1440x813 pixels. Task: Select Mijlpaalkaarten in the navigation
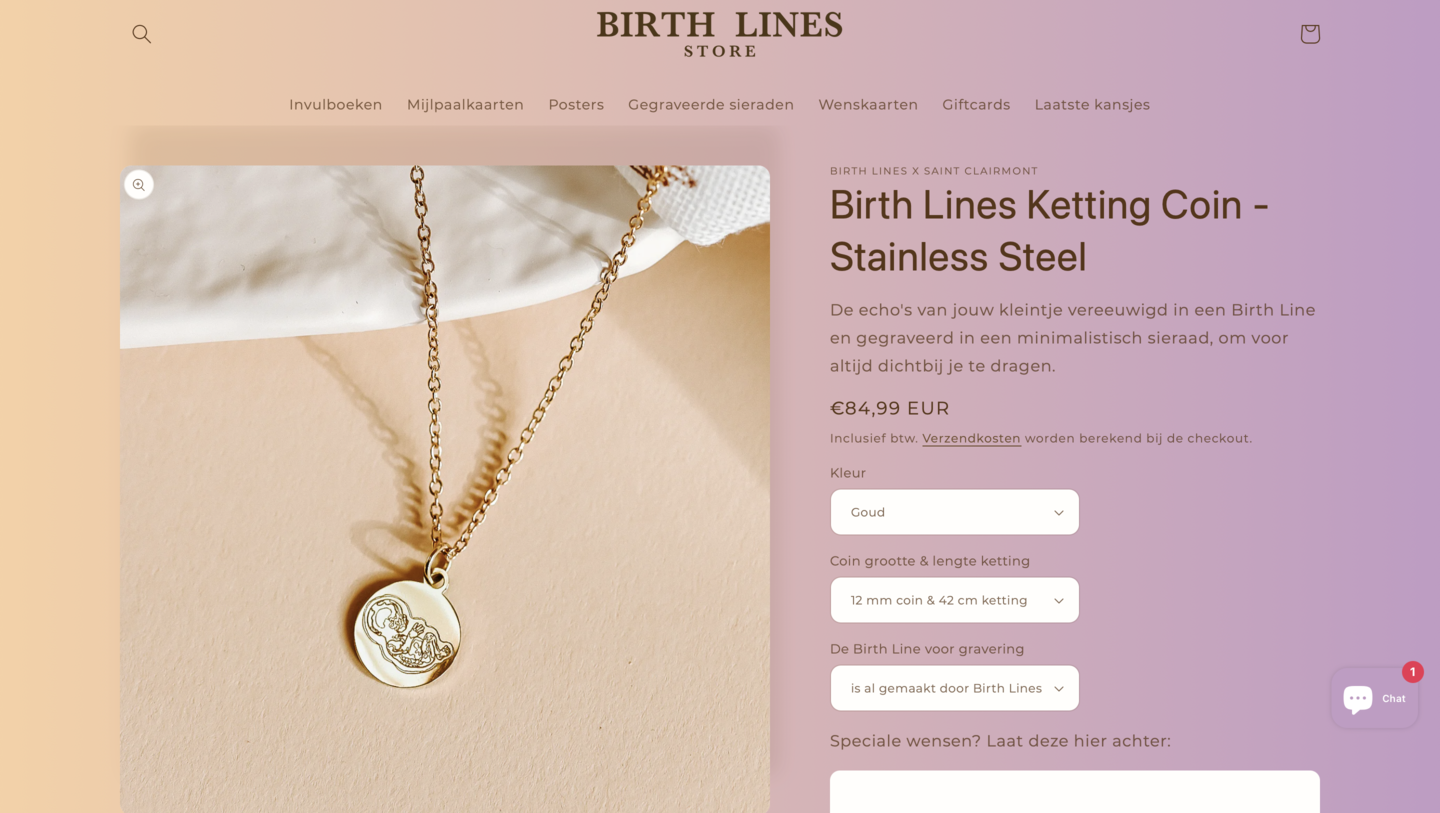465,104
